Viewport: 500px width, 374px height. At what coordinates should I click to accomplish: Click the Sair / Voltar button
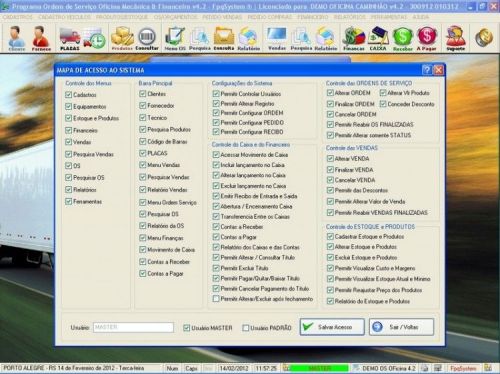pos(402,327)
